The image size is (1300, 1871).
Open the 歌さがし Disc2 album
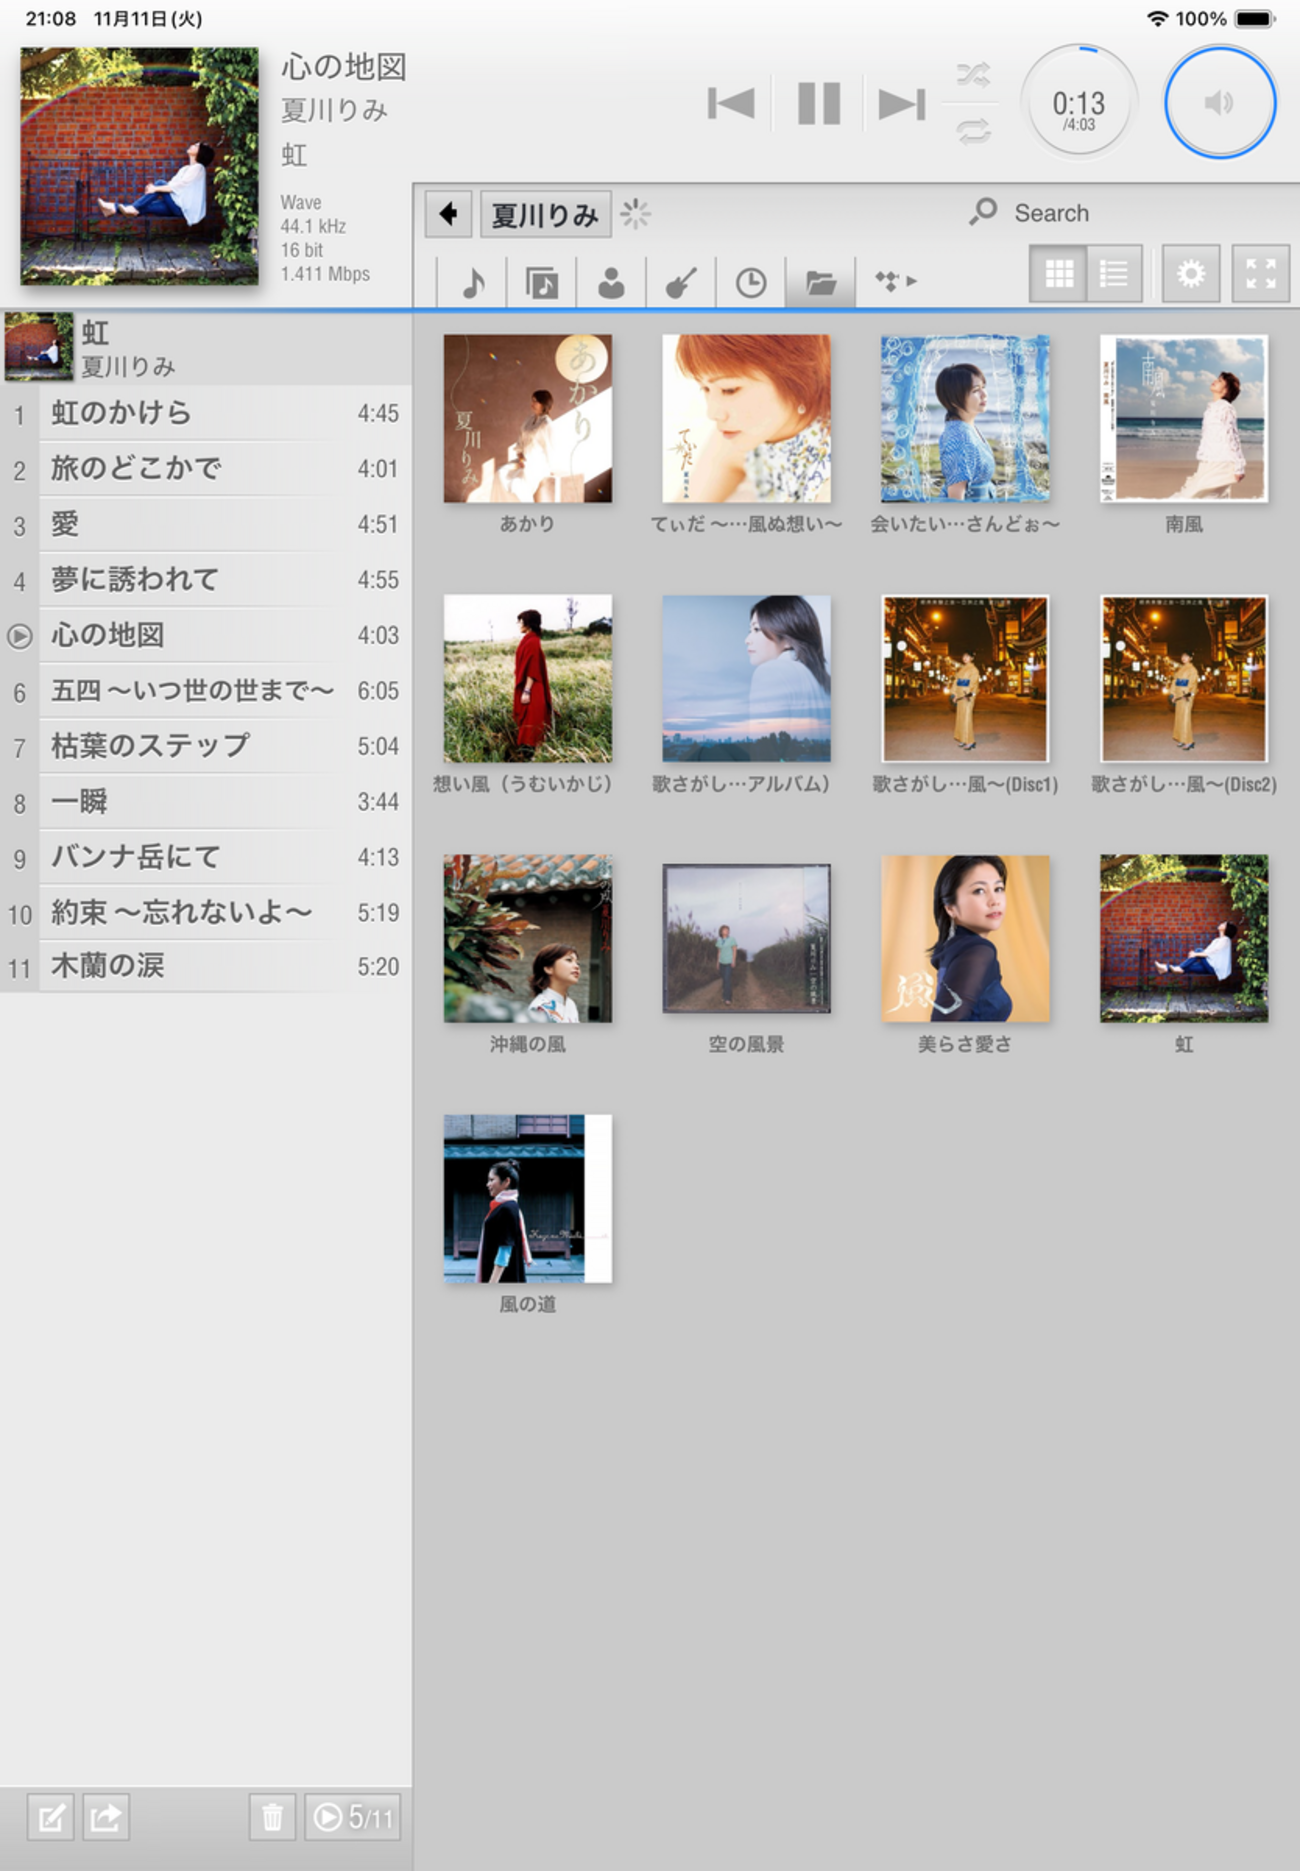1184,678
